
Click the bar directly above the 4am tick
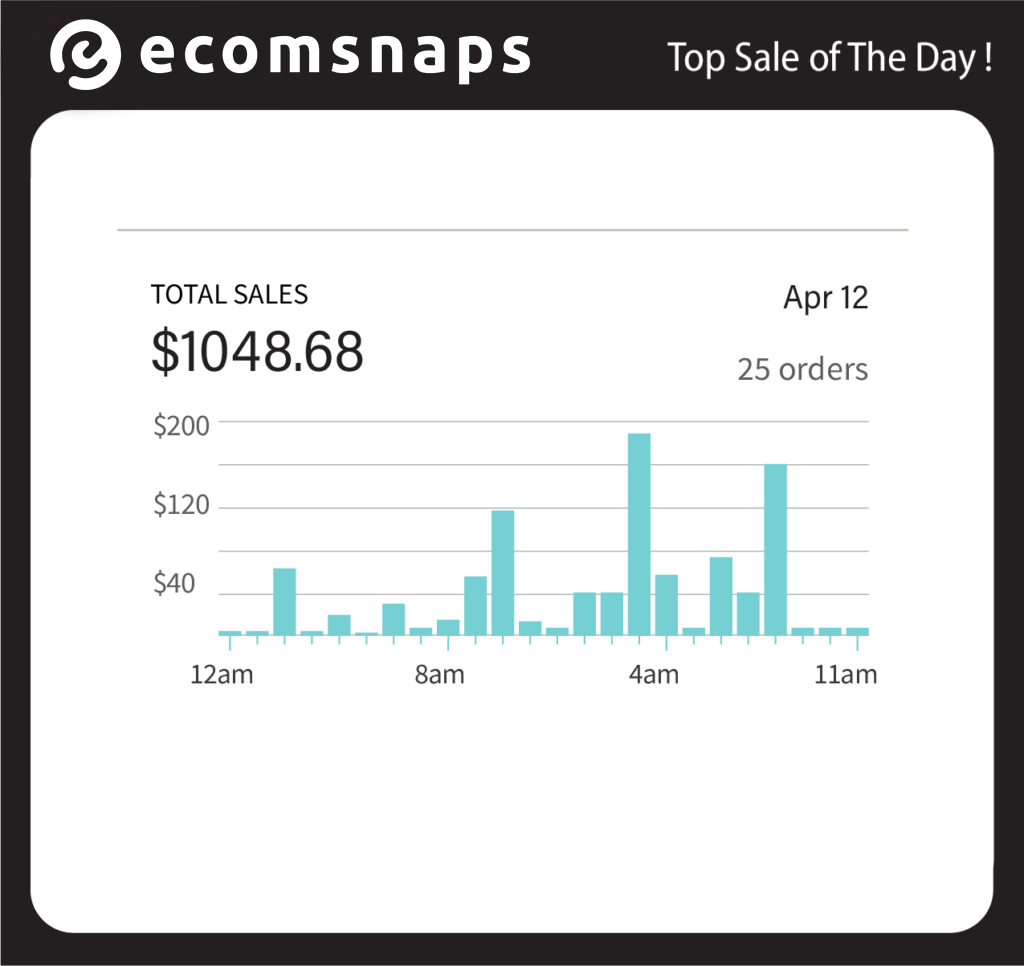point(666,605)
